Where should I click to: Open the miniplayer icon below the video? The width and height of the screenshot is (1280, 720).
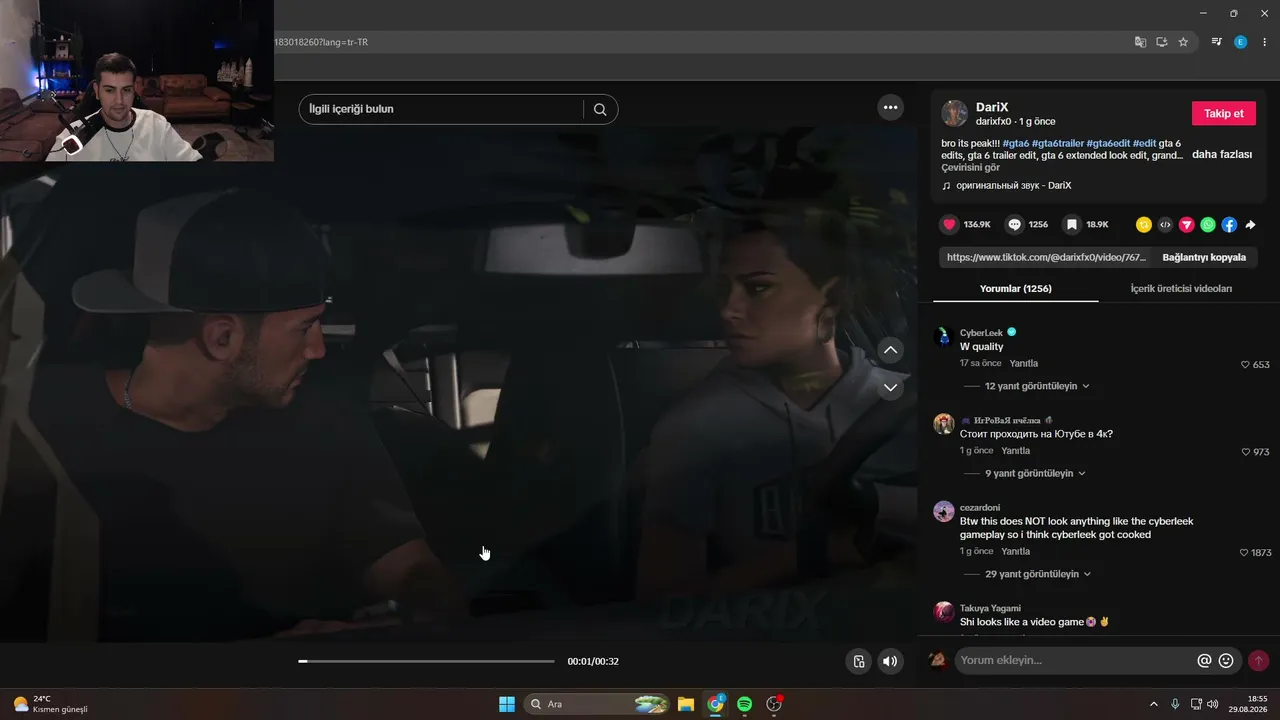pyautogui.click(x=858, y=661)
